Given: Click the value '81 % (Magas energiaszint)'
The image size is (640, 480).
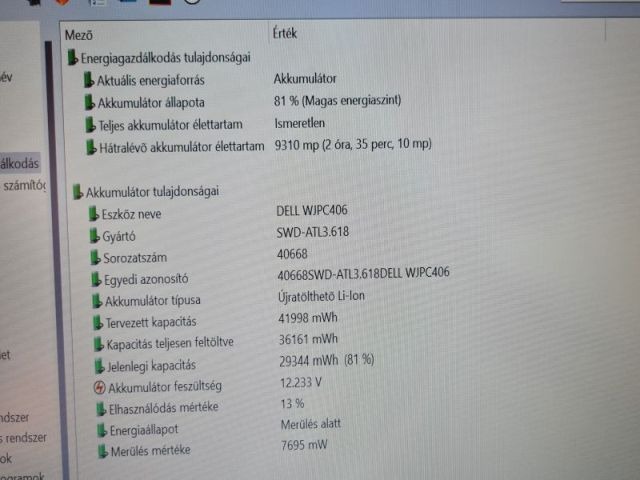Looking at the screenshot, I should pos(338,100).
